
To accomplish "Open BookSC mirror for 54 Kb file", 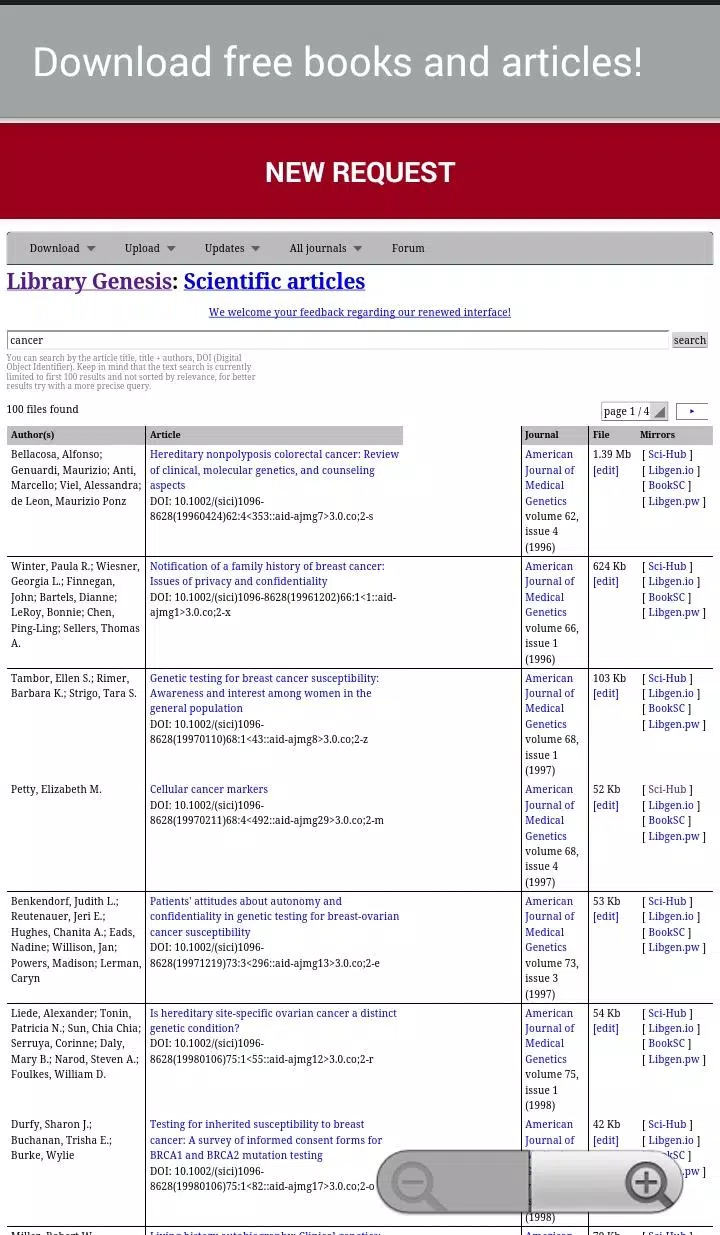I will click(x=666, y=1044).
